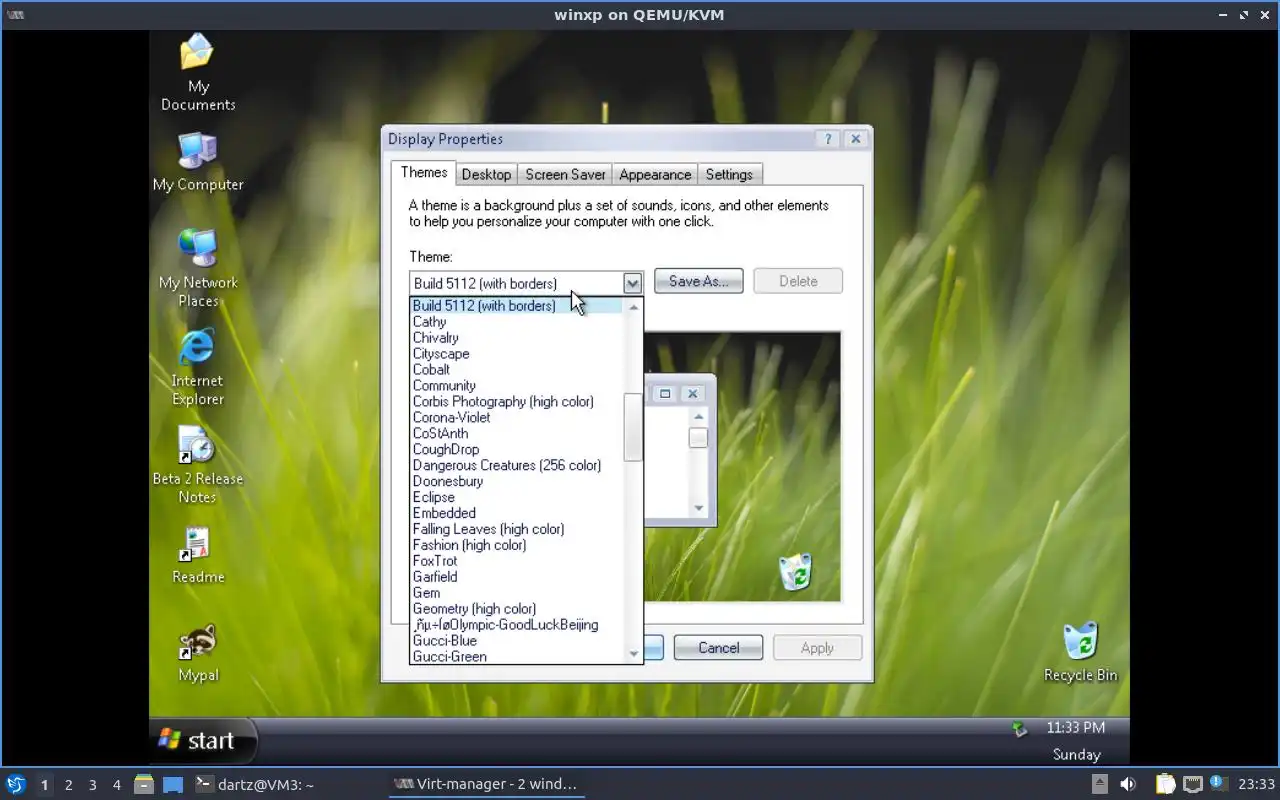The height and width of the screenshot is (800, 1280).
Task: Pick Fashion (high color) theme
Action: coord(517,545)
